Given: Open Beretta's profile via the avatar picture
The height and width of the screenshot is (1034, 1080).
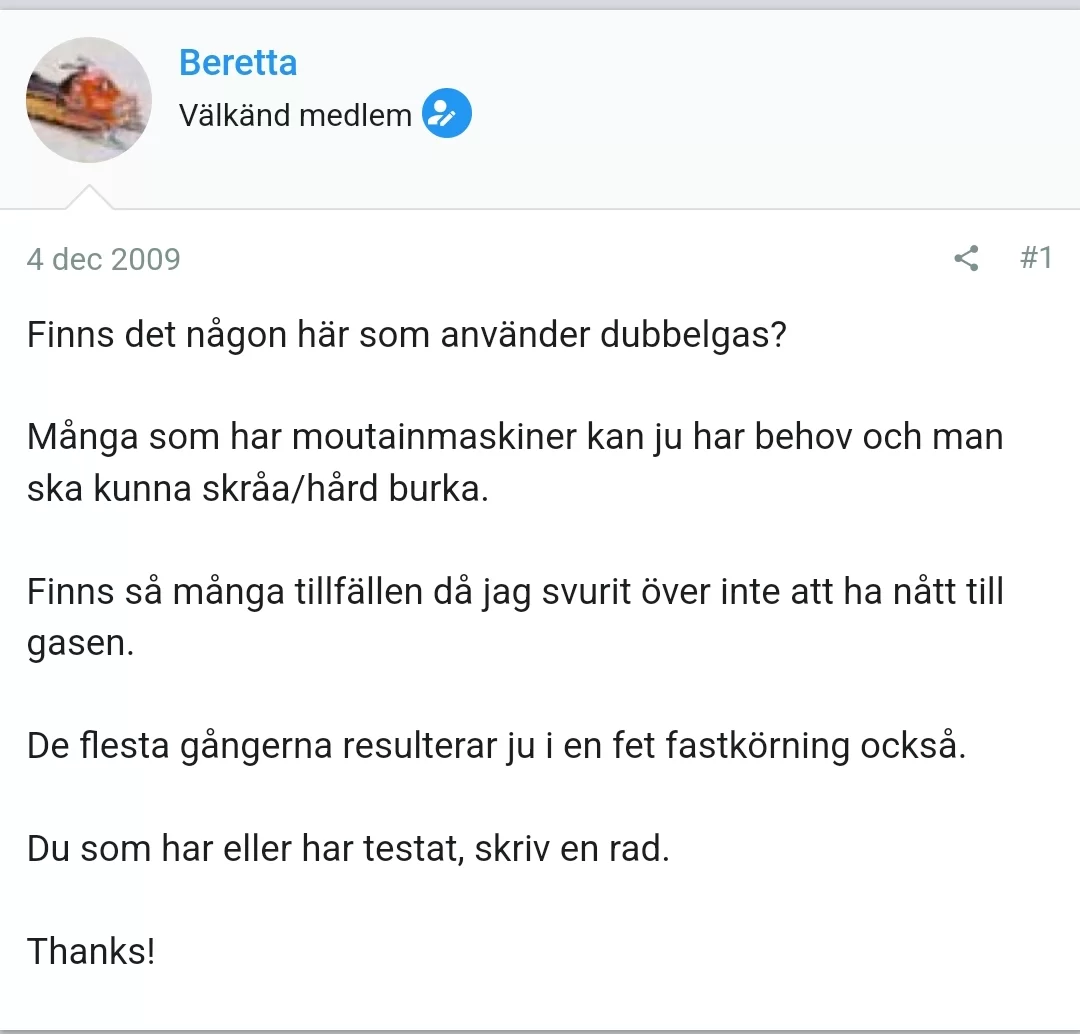Looking at the screenshot, I should 89,100.
